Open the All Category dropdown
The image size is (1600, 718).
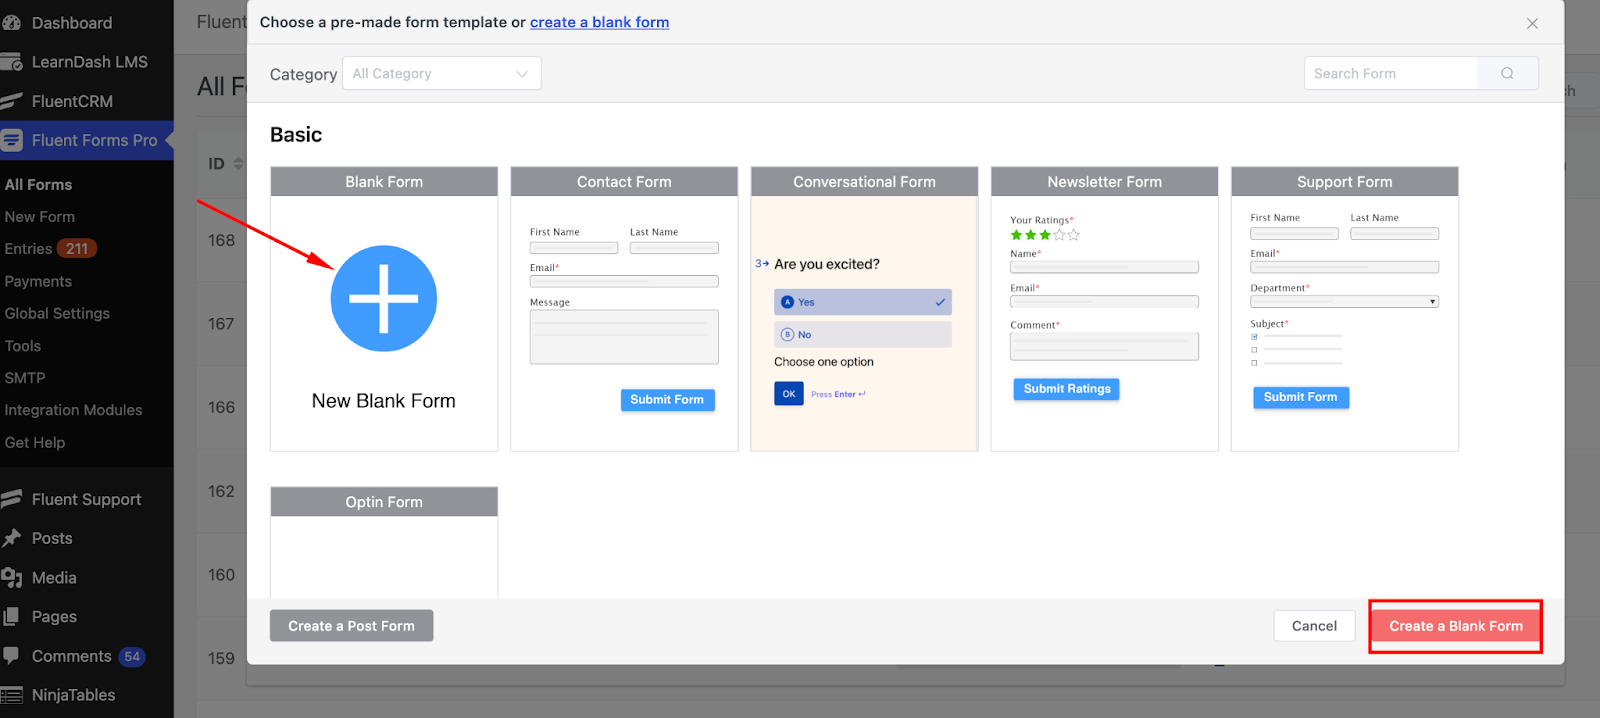click(442, 73)
